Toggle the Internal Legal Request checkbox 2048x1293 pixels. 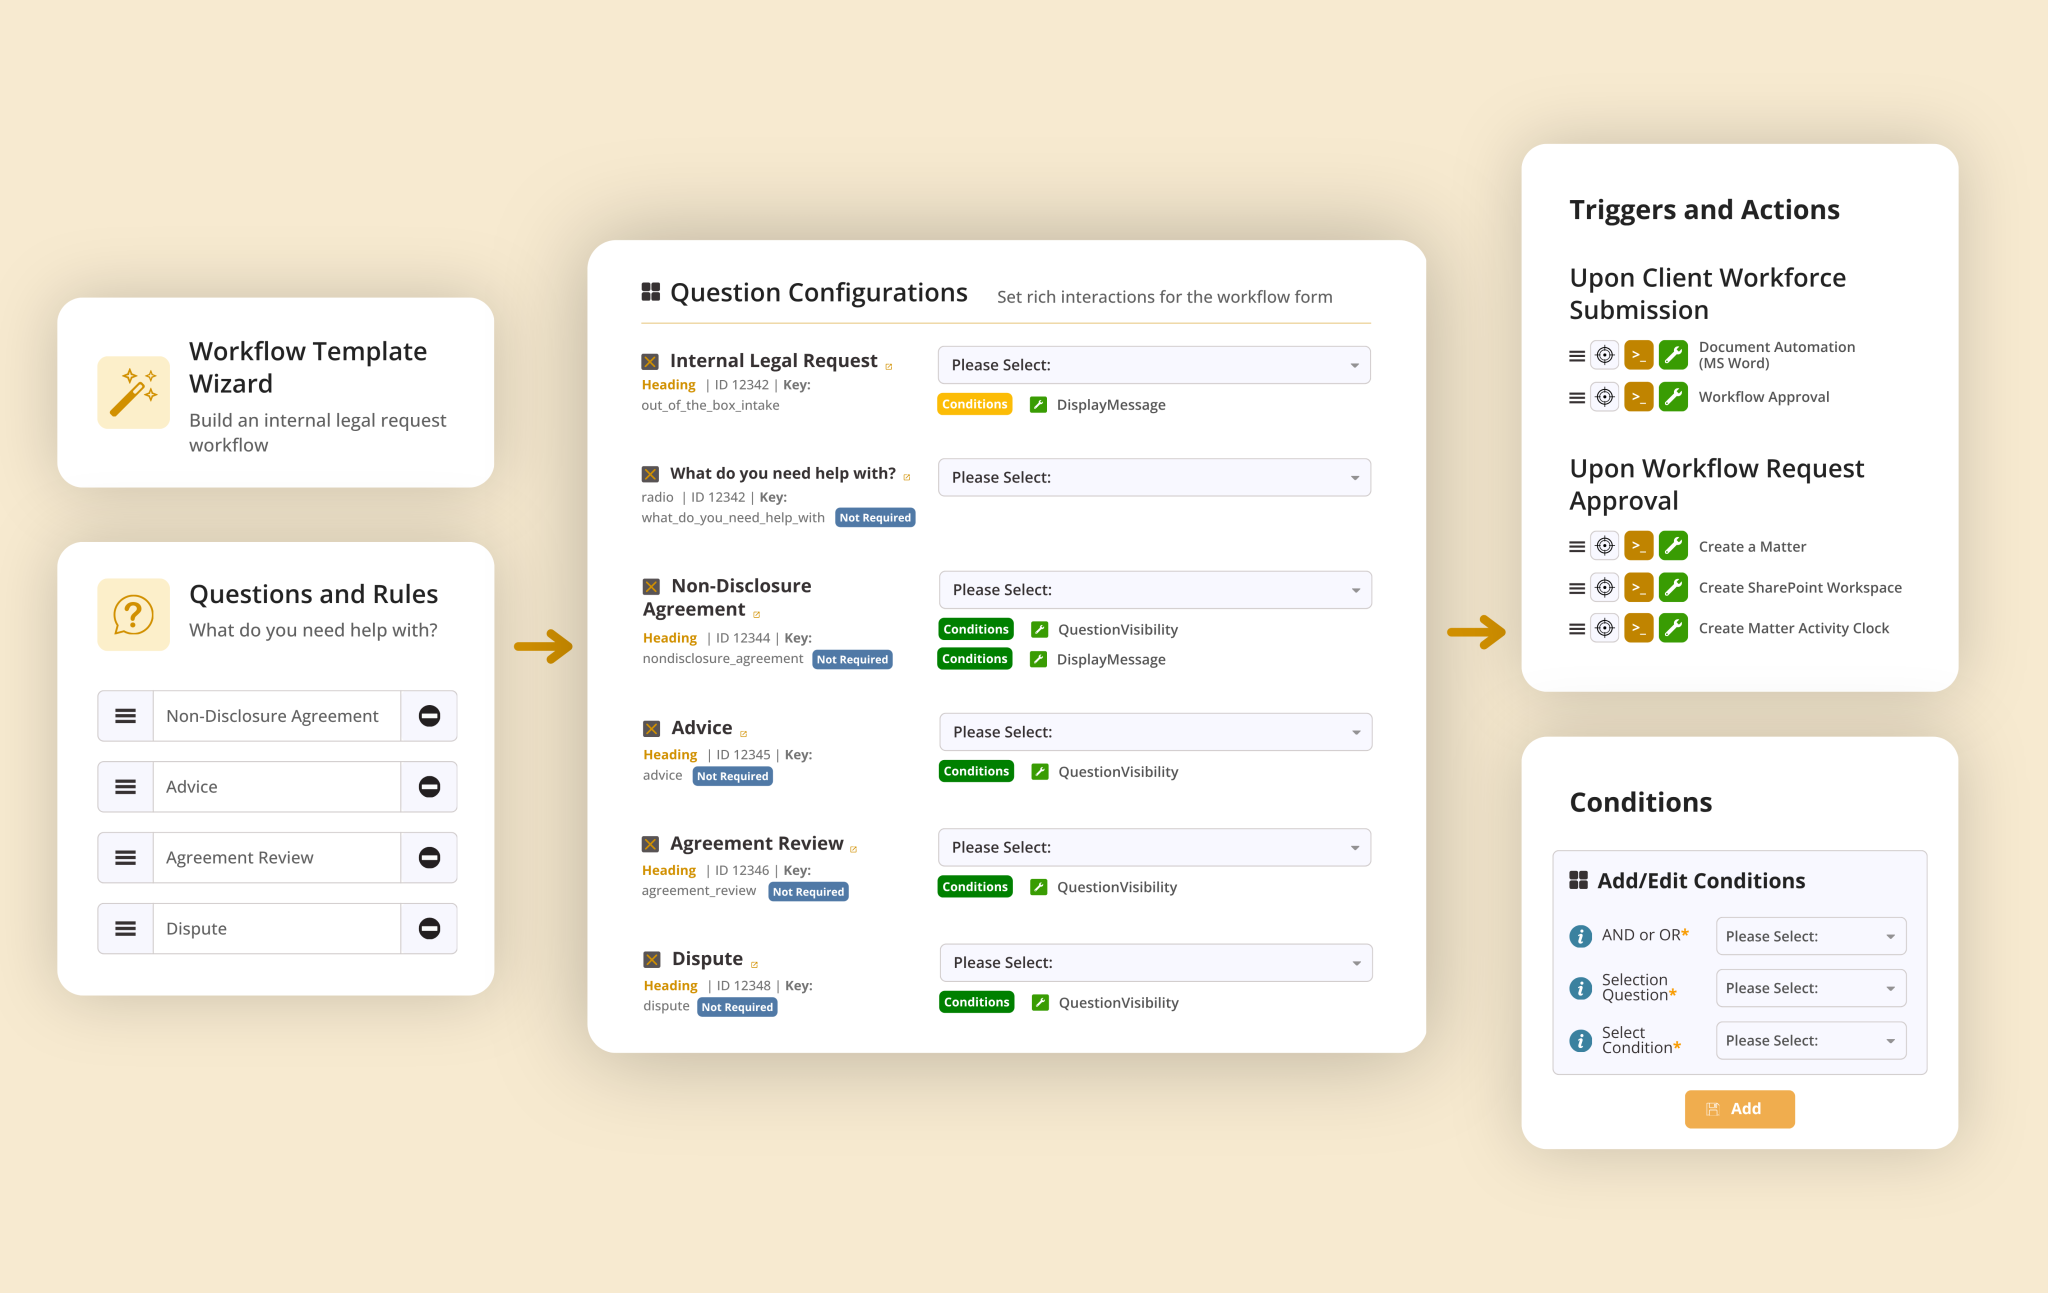tap(650, 361)
